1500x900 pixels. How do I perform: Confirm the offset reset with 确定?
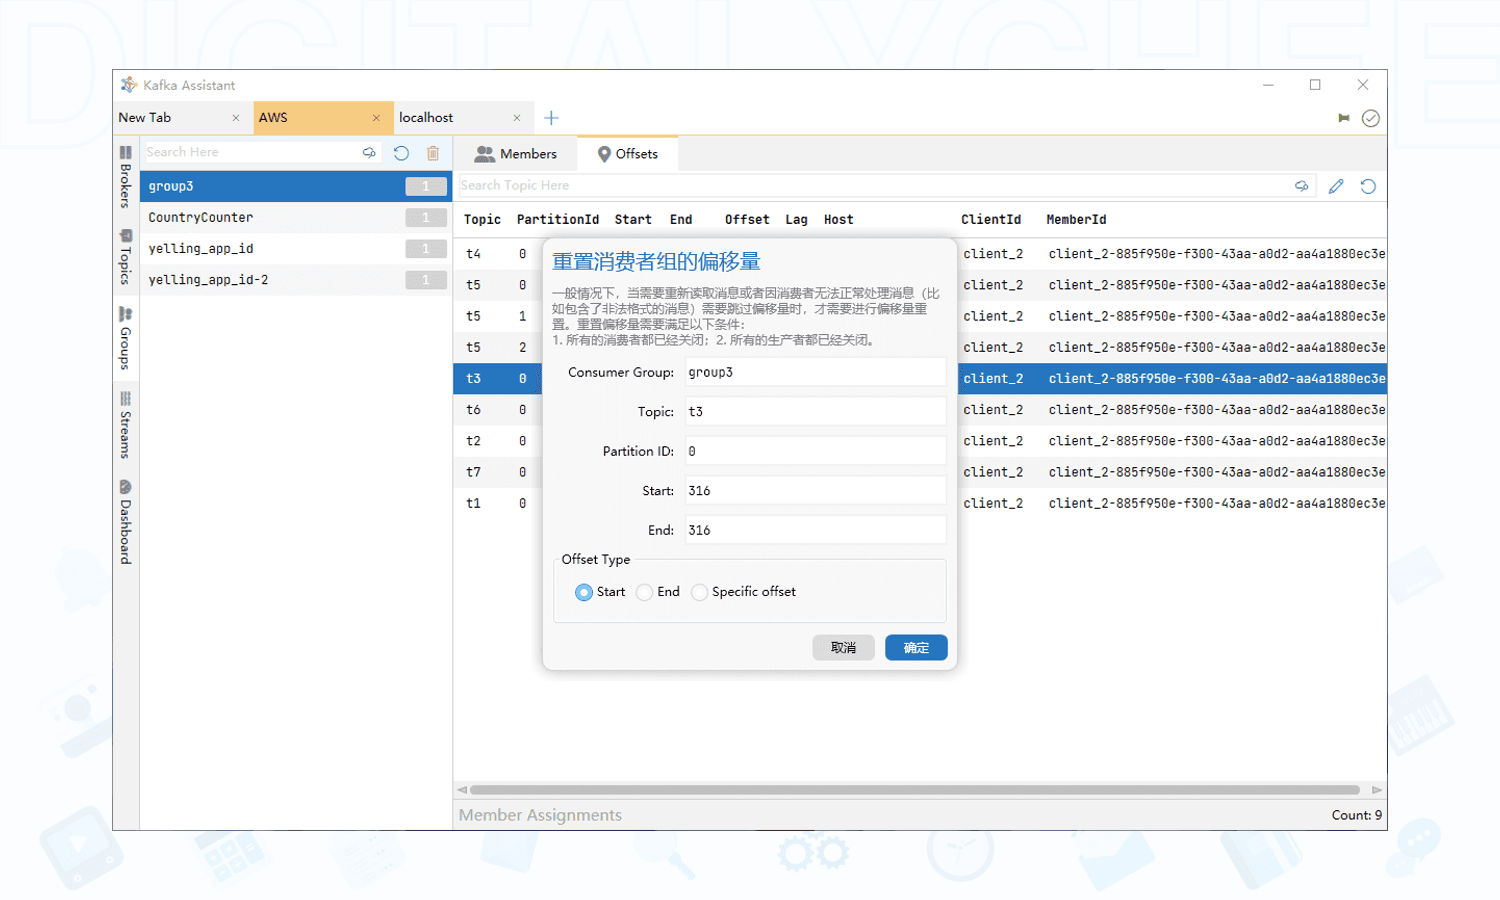coord(915,647)
